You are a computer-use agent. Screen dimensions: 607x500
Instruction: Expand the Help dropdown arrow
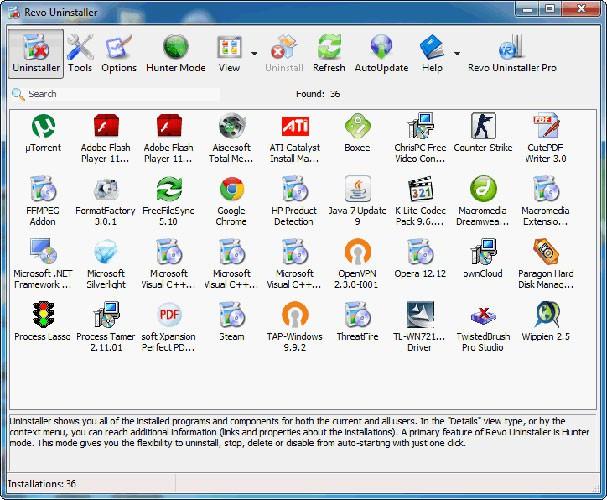coord(456,53)
